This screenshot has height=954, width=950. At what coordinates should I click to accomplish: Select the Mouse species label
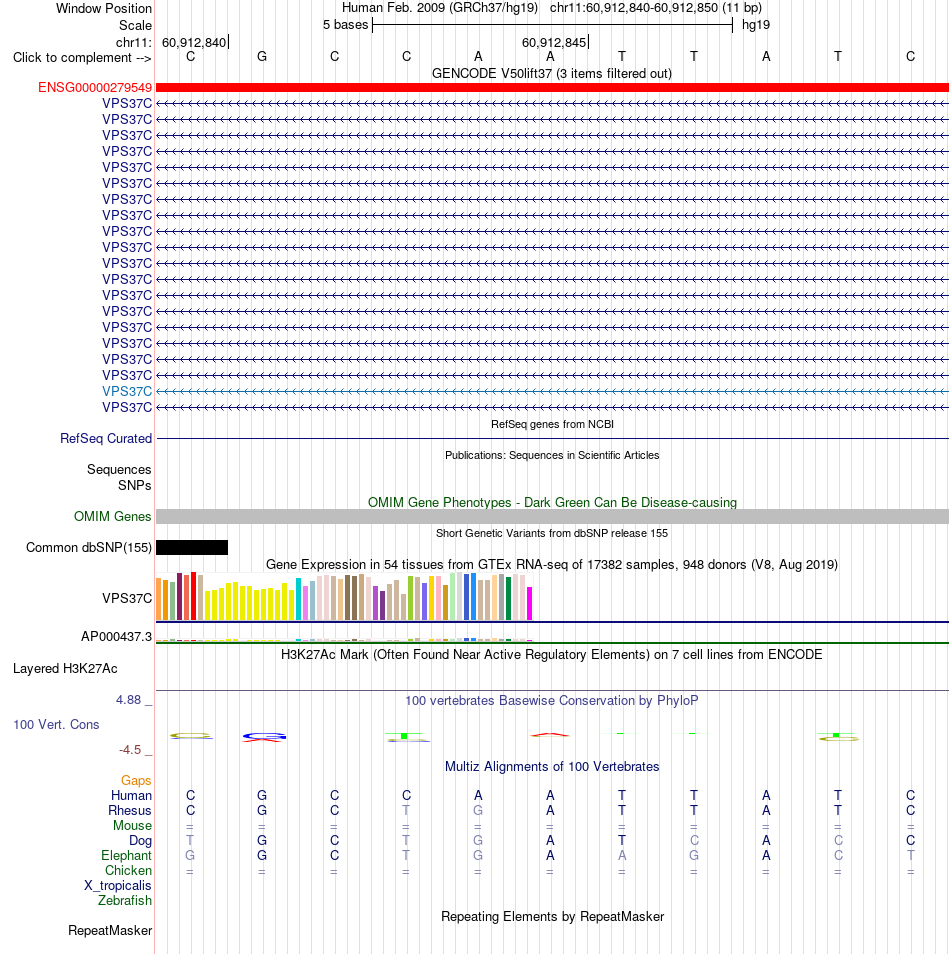(132, 825)
